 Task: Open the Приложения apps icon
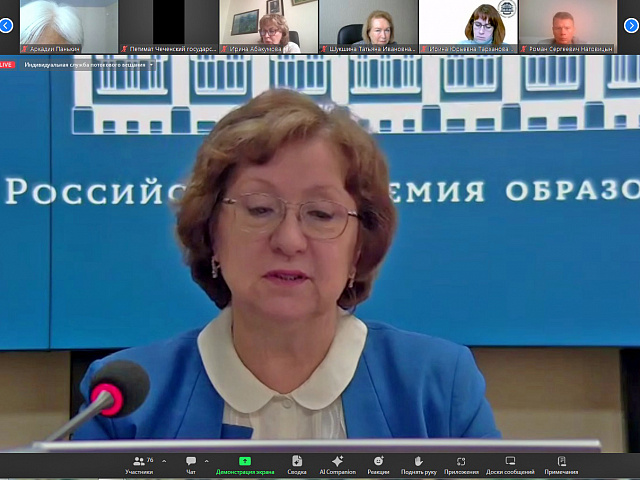pos(461,461)
